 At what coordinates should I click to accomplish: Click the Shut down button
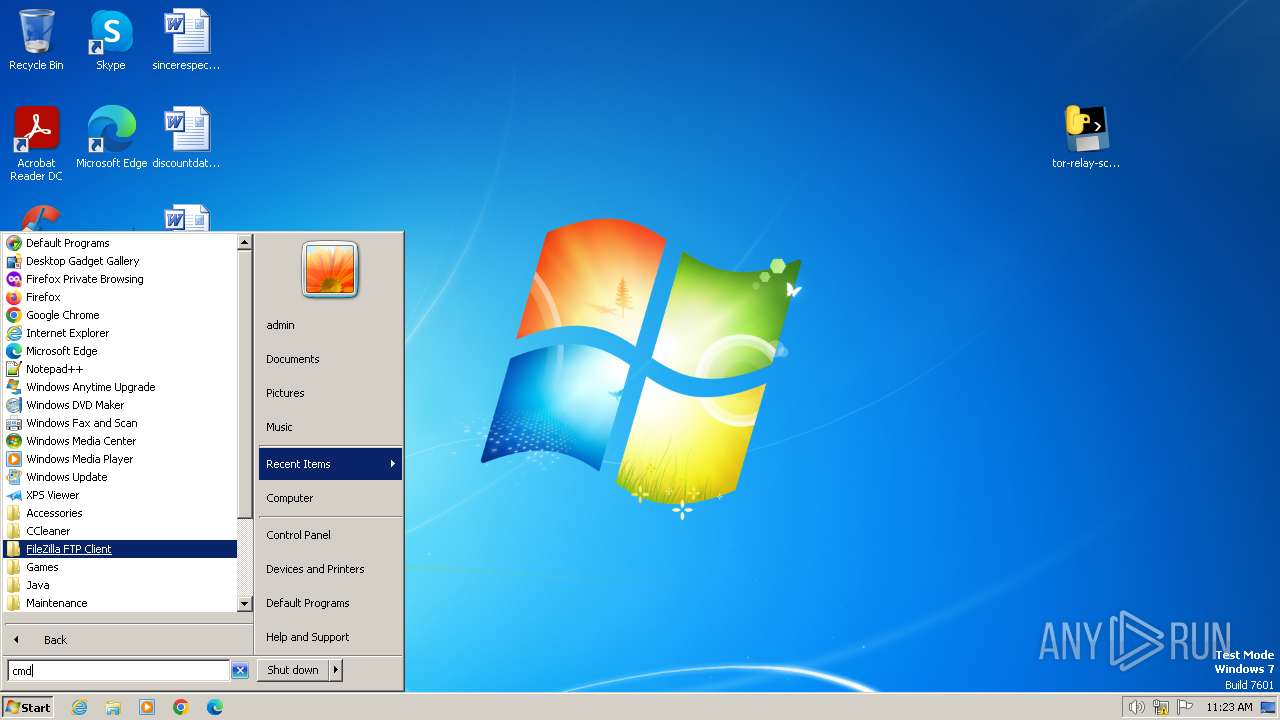pos(293,670)
